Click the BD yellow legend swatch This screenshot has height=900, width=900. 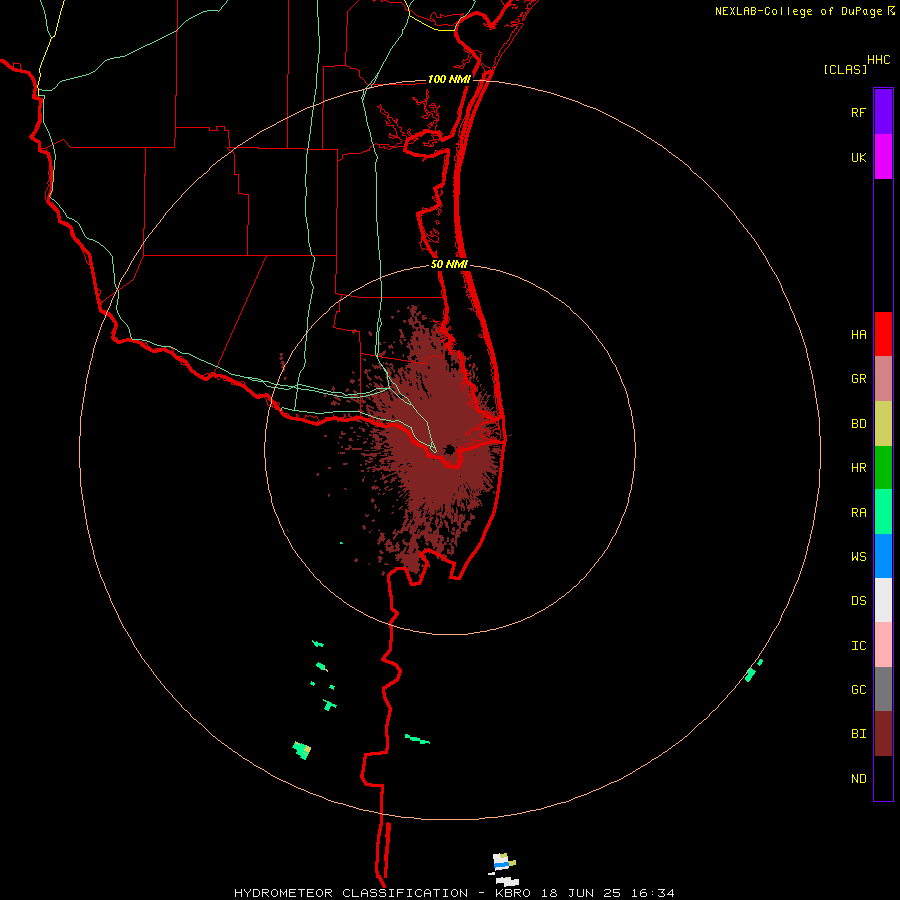click(x=883, y=424)
